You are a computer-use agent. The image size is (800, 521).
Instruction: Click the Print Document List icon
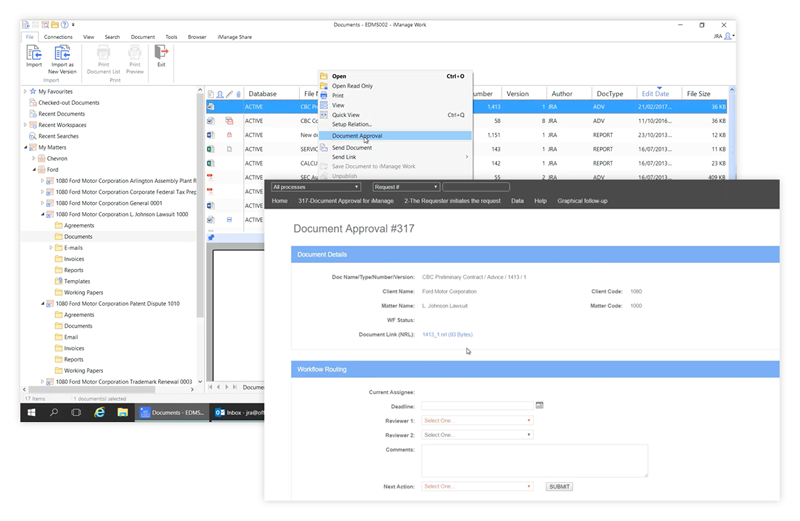tap(104, 53)
